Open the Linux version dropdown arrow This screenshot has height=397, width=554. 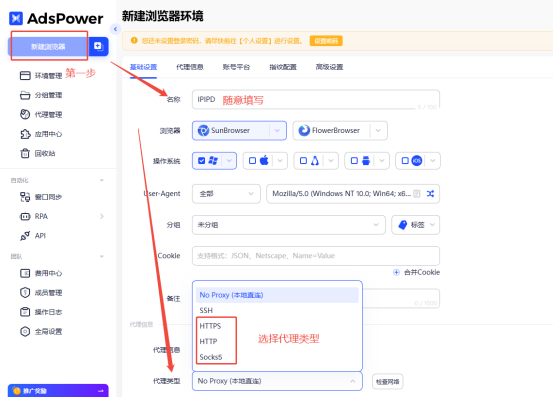pos(331,161)
